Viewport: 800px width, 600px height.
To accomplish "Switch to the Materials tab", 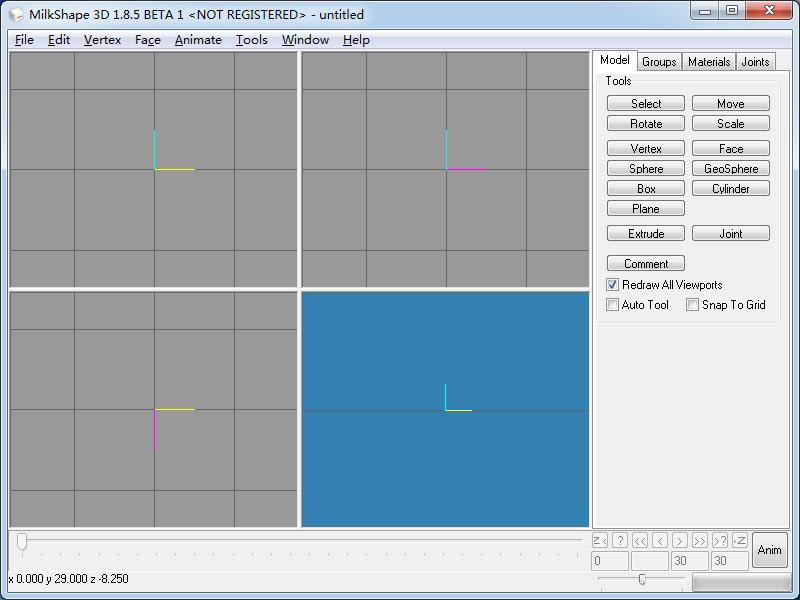I will 709,62.
